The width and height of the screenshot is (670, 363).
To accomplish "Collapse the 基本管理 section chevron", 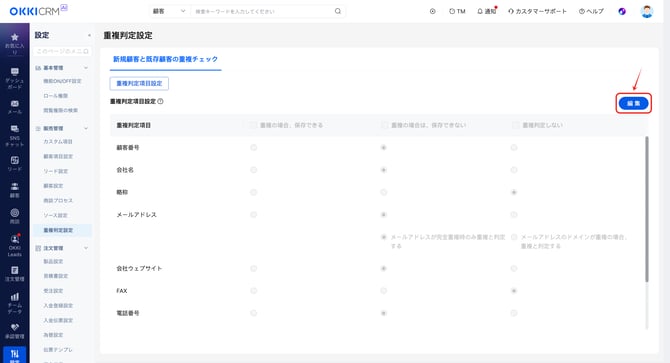I will [x=86, y=68].
